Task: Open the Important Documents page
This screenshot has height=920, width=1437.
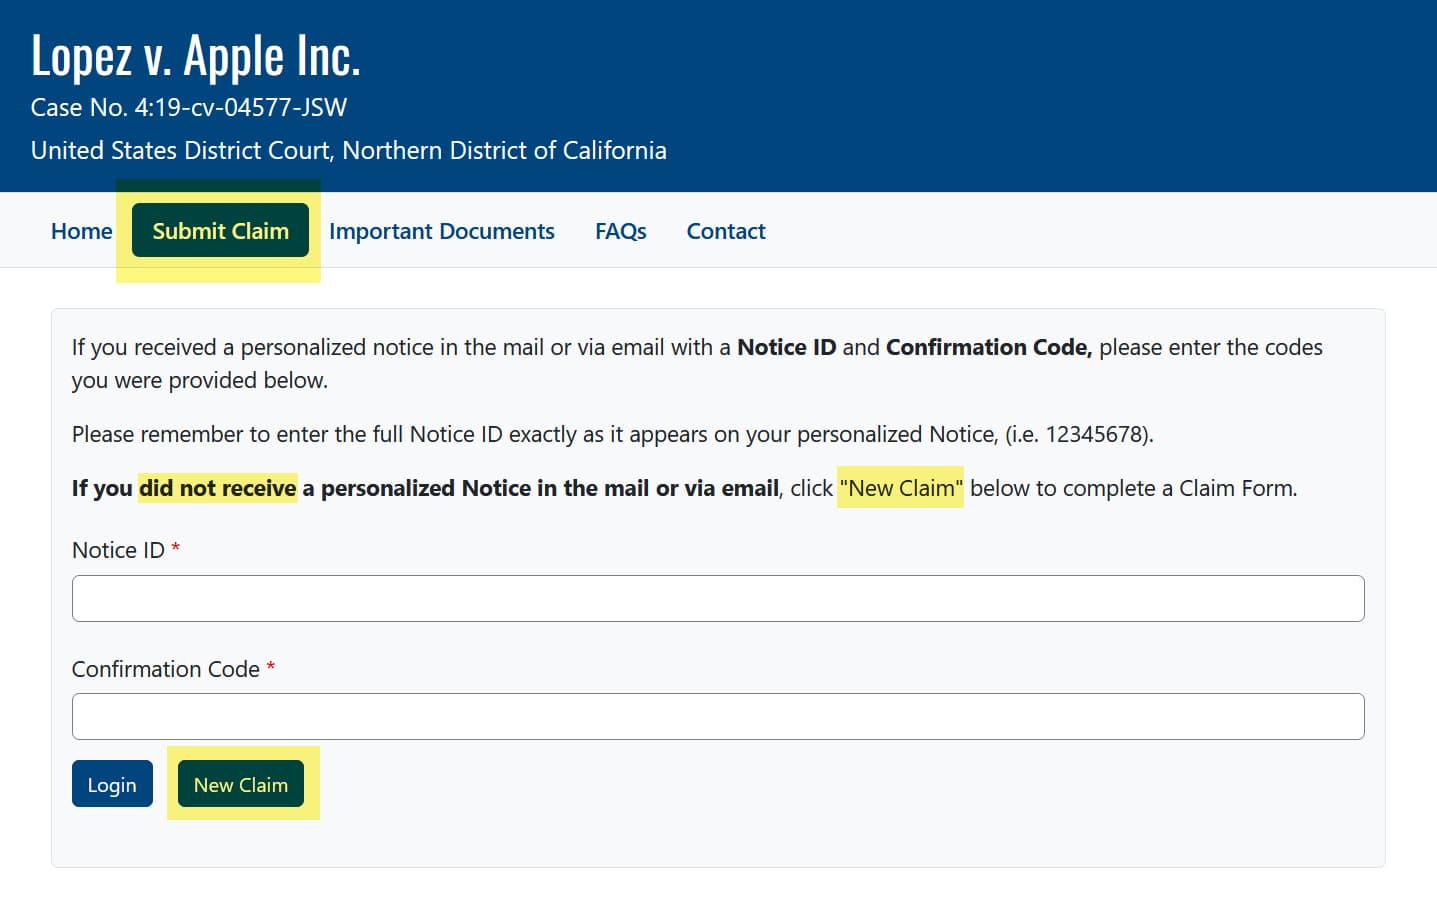Action: coord(441,231)
